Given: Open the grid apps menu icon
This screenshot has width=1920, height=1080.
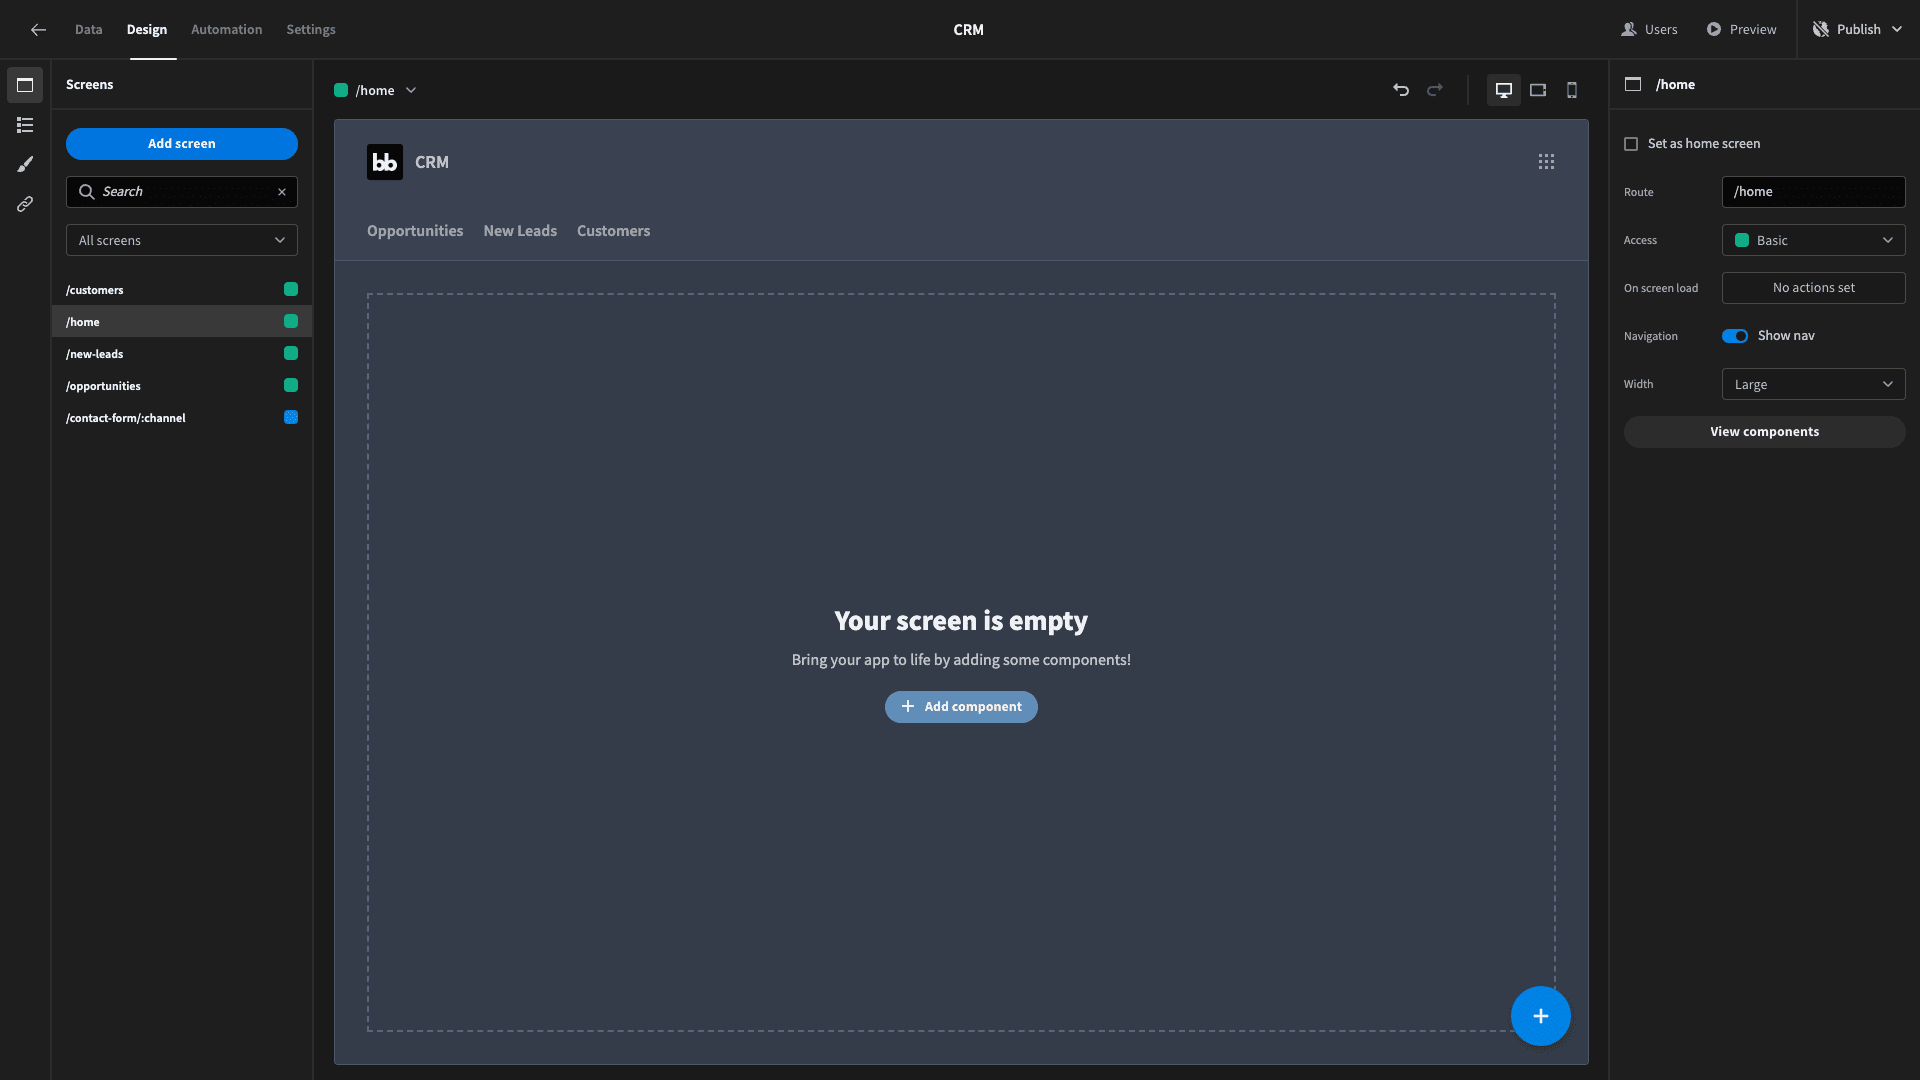Looking at the screenshot, I should point(1546,162).
